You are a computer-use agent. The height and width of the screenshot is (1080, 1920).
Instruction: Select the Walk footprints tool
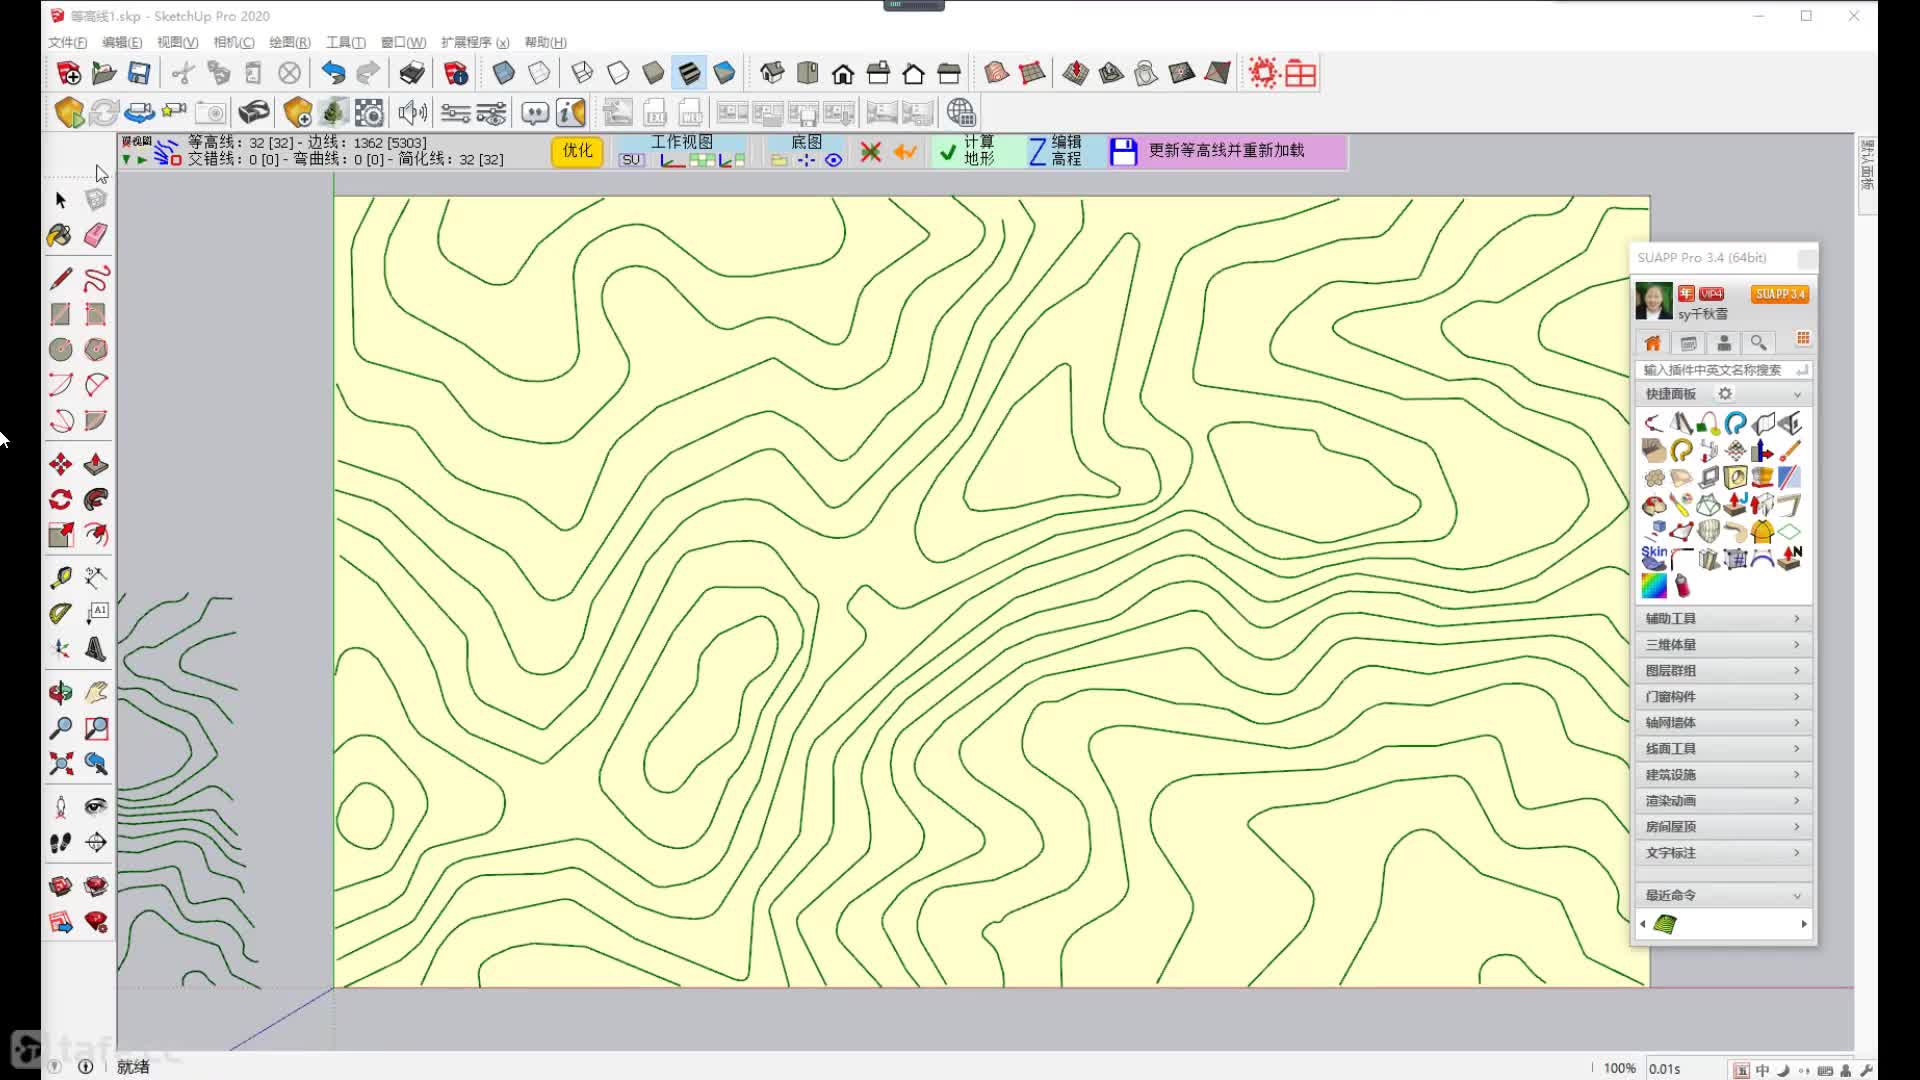coord(61,842)
